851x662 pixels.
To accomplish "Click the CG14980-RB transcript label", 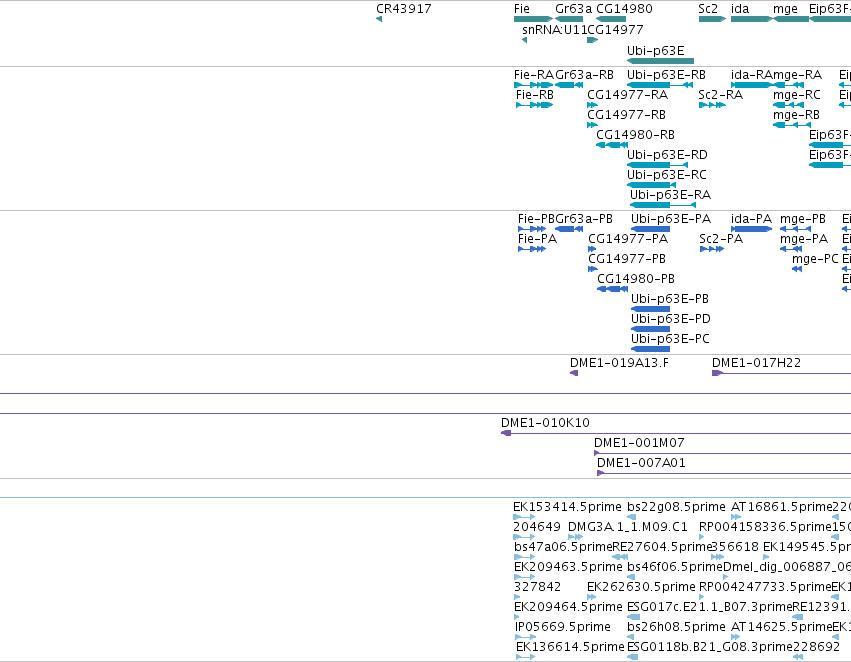I will pyautogui.click(x=636, y=135).
